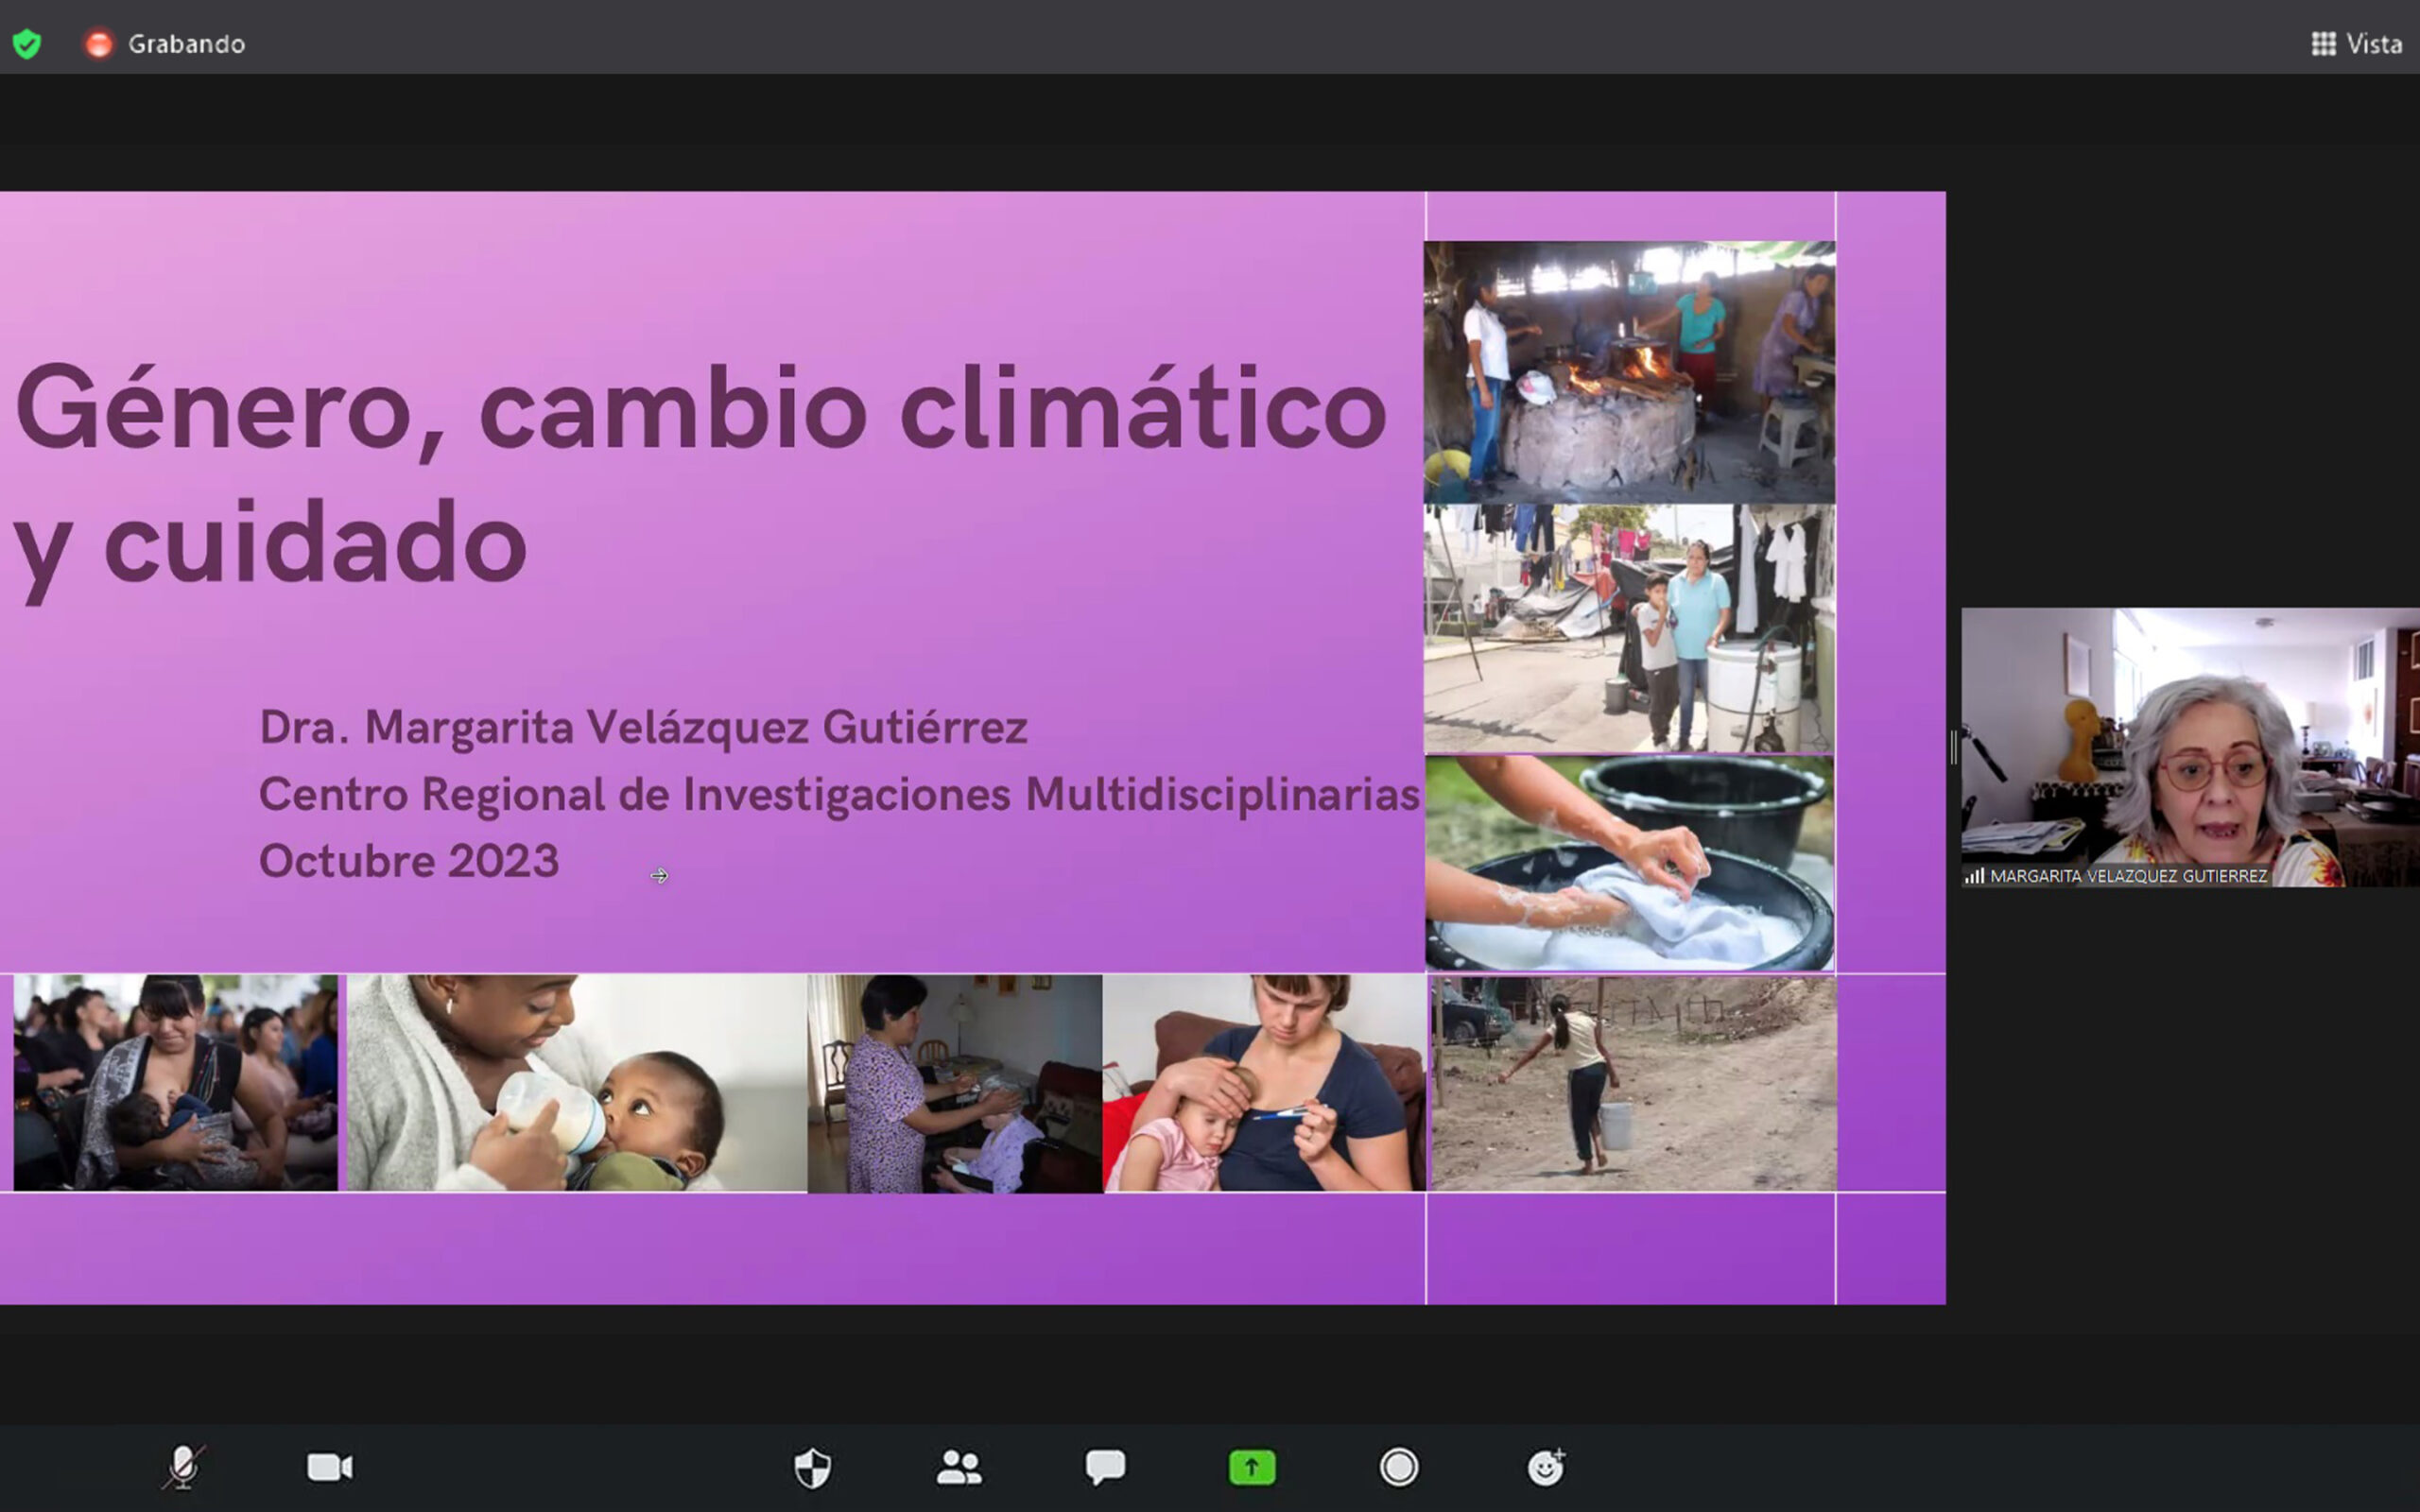The width and height of the screenshot is (2420, 1512).
Task: Click the hand-washing laundry photo
Action: 1629,863
